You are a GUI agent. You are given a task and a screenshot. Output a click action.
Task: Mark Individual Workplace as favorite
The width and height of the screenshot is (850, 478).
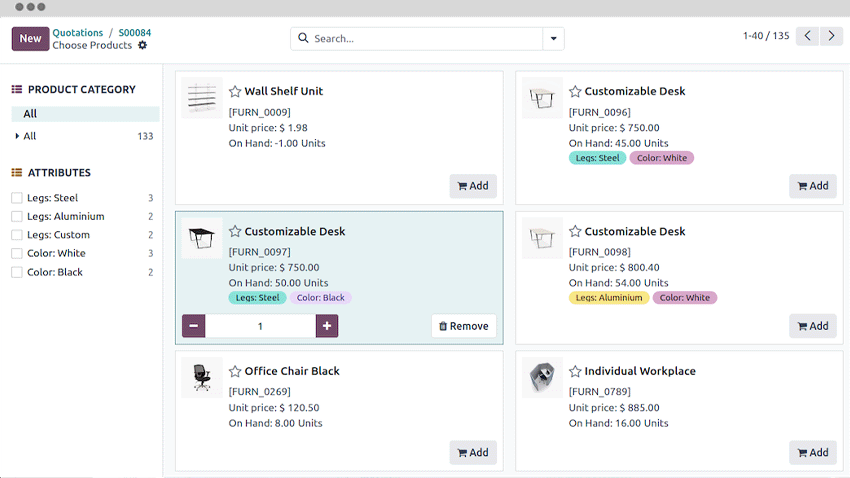click(575, 371)
